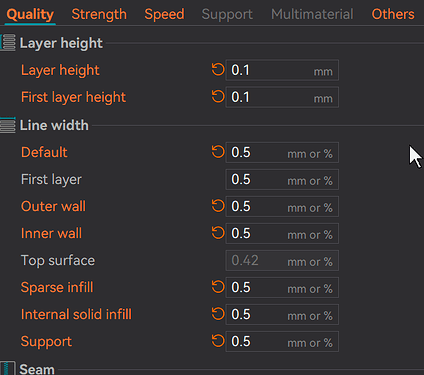Screen dimensions: 424x375
Task: Reset Default line width value
Action: [218, 152]
